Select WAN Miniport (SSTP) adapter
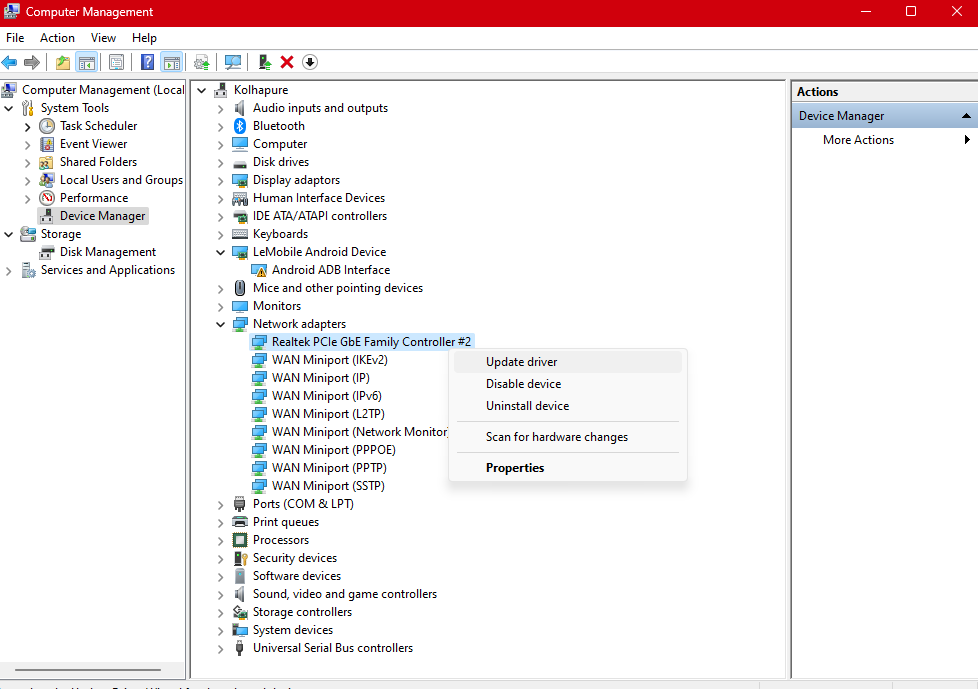This screenshot has height=689, width=978. tap(318, 486)
